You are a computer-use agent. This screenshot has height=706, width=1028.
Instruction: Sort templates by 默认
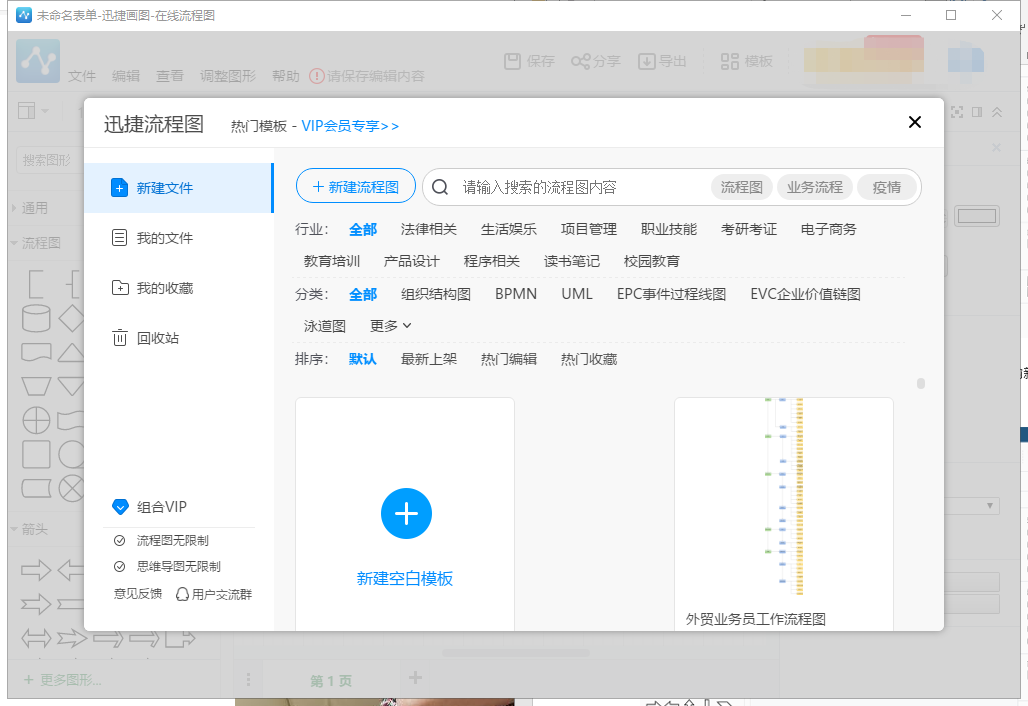(363, 359)
